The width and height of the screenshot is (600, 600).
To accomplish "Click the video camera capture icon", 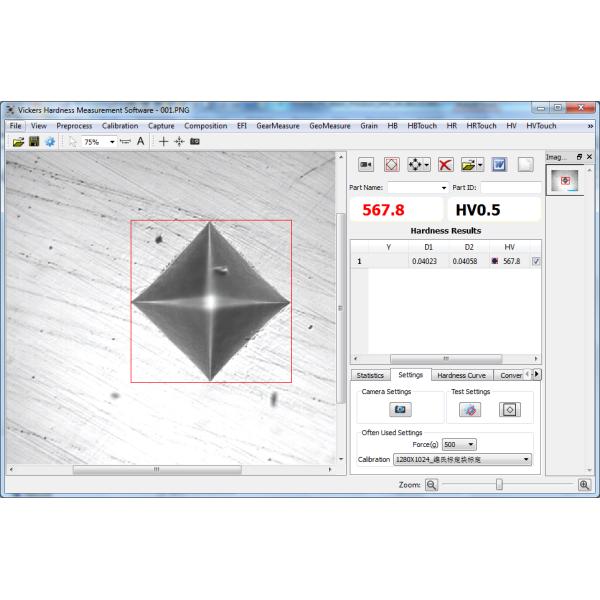I will coord(366,164).
